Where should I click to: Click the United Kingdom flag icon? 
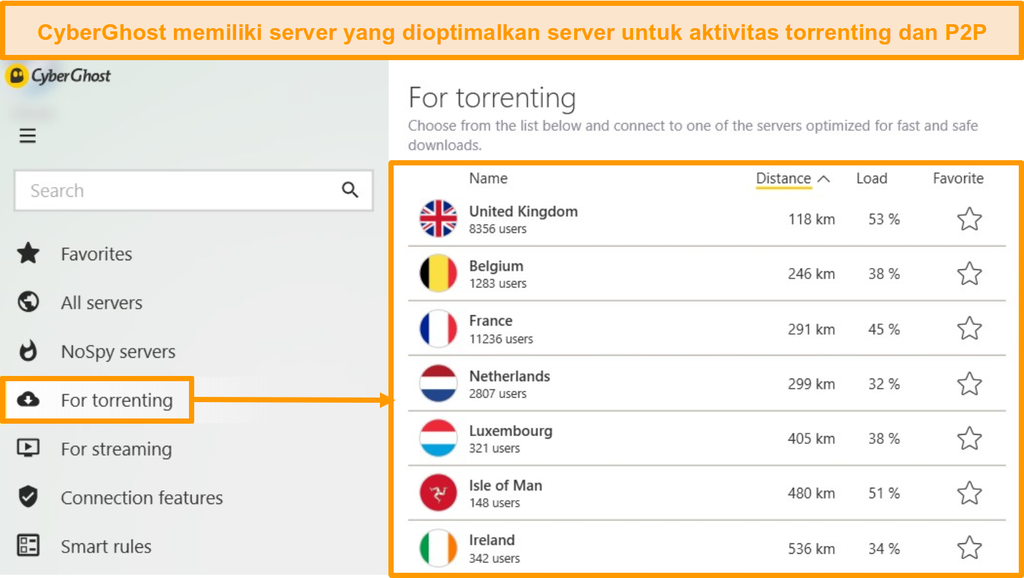(438, 219)
